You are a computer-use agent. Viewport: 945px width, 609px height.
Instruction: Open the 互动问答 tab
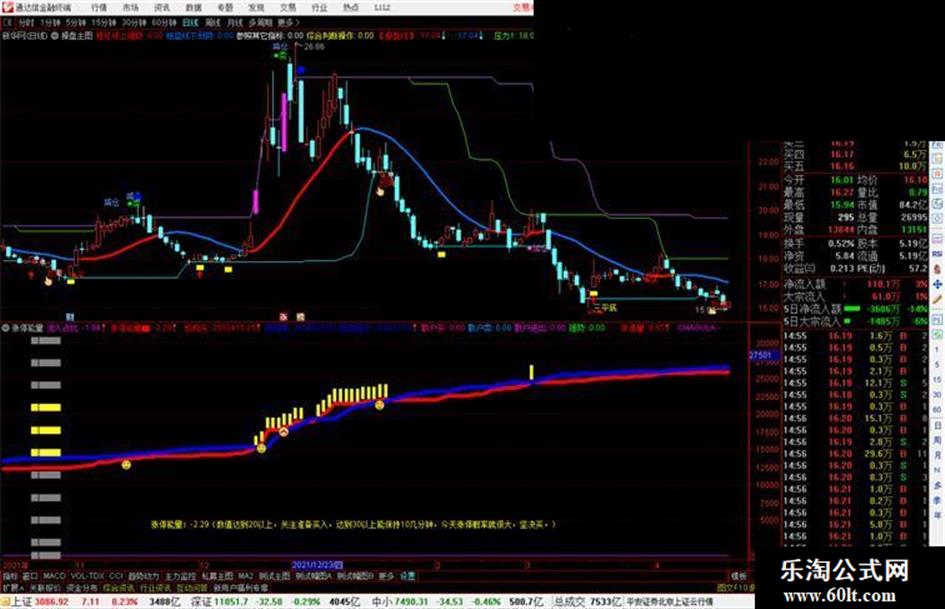click(x=192, y=587)
